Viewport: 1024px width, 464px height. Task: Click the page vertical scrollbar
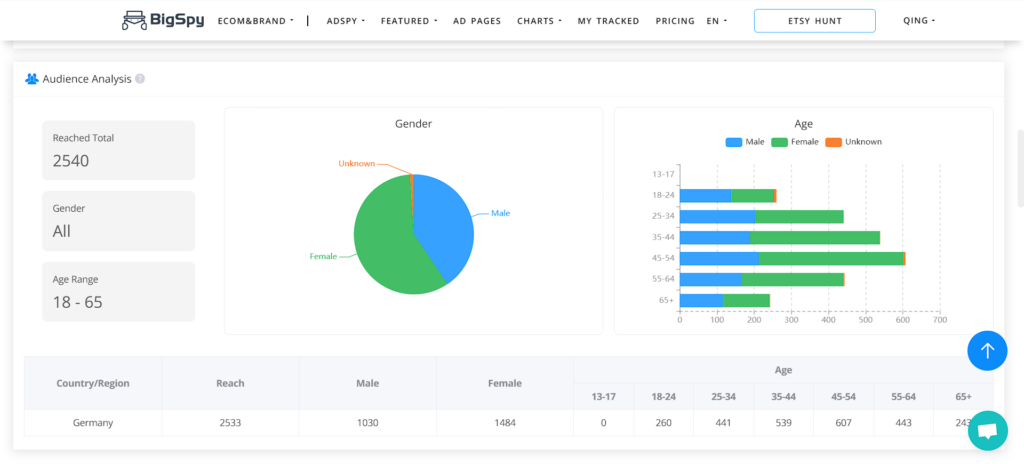1020,169
